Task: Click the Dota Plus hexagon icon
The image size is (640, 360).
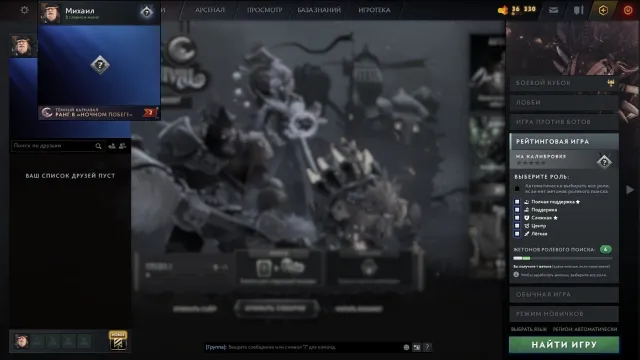Action: (603, 10)
